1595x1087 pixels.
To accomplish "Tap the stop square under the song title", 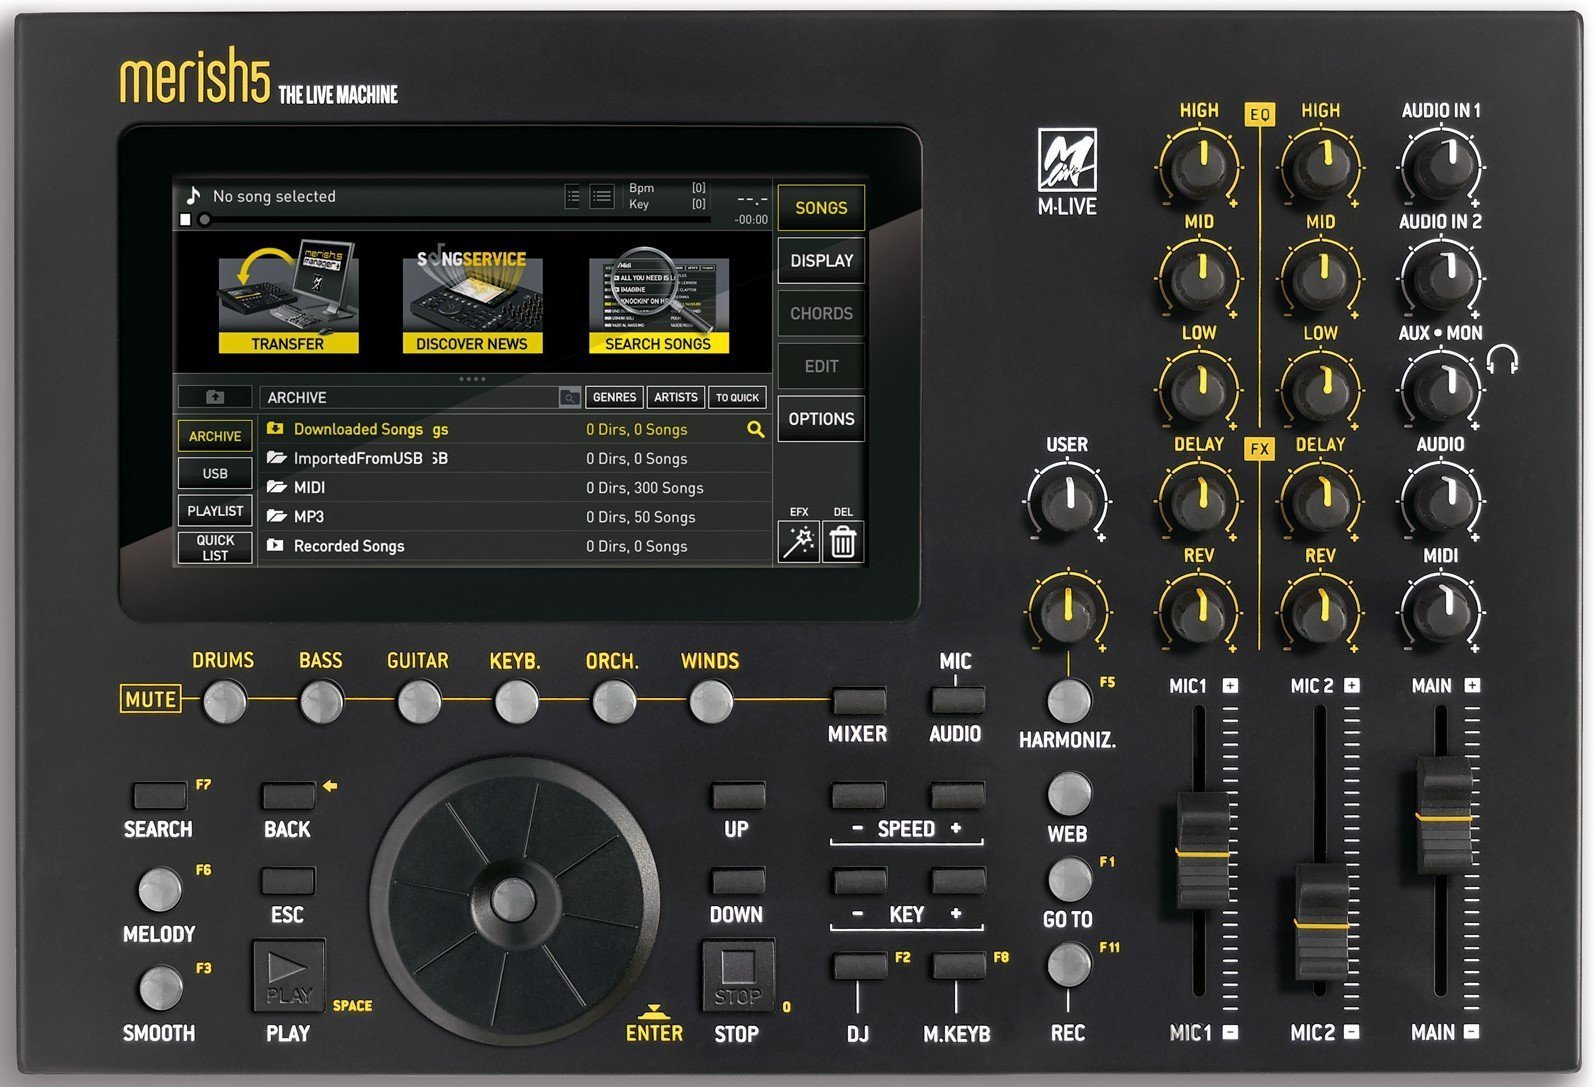I will pos(185,219).
